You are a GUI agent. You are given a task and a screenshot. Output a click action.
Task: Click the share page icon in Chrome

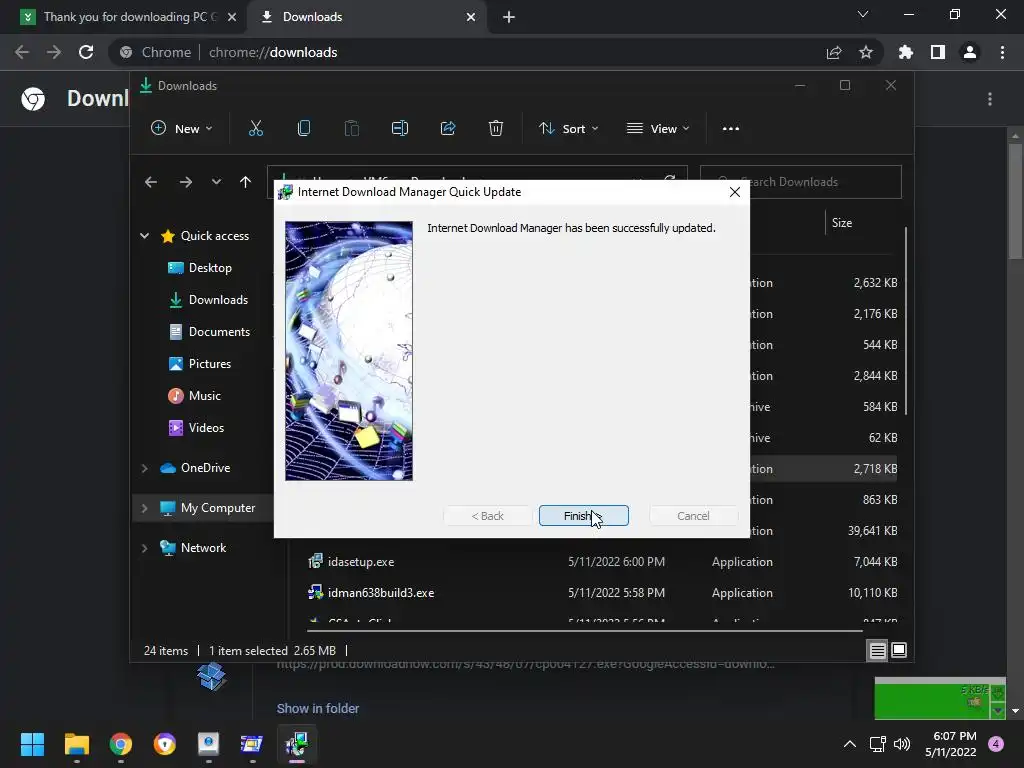pos(834,52)
